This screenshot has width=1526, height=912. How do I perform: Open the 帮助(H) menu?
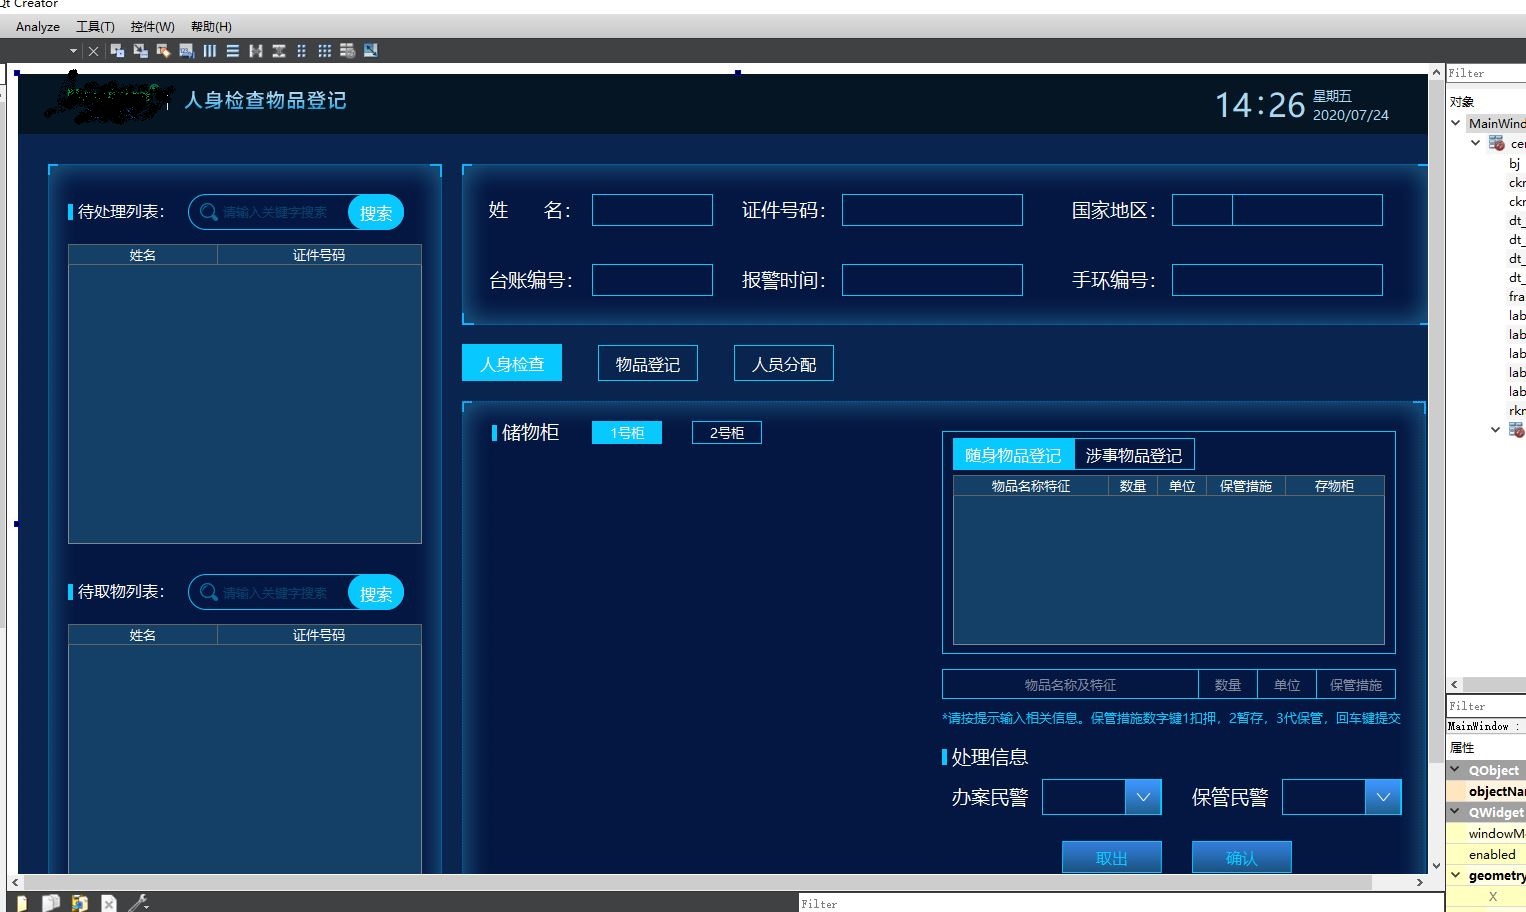211,27
